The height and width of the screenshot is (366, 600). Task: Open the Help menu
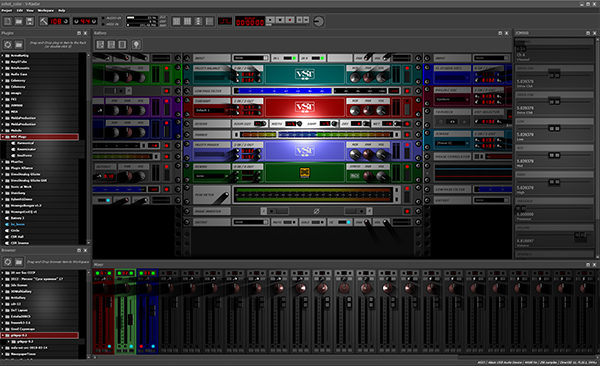click(x=62, y=10)
